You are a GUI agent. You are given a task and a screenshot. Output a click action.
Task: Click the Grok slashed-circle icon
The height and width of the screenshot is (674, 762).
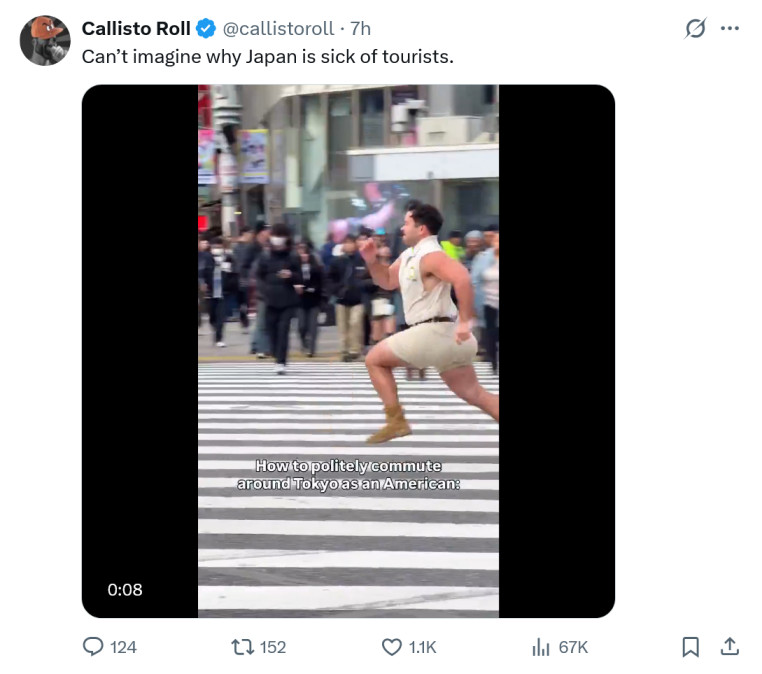coord(695,28)
